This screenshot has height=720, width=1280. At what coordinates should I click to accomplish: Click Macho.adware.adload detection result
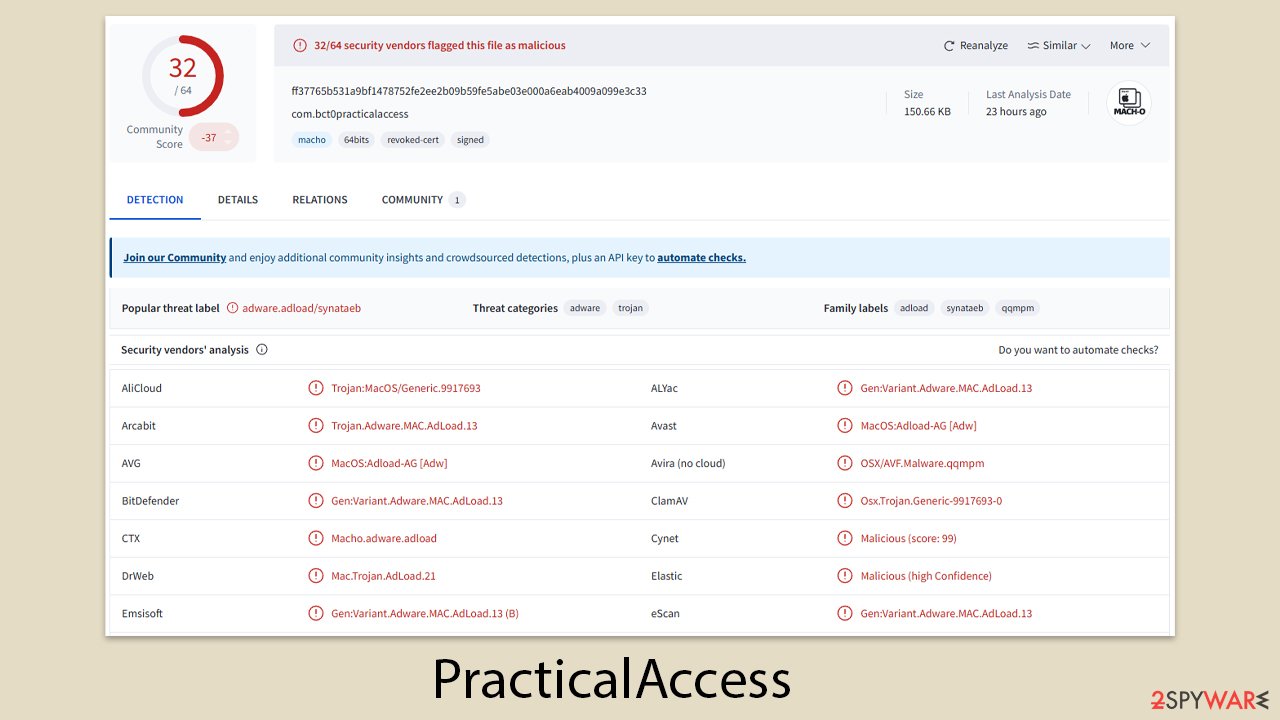[384, 538]
